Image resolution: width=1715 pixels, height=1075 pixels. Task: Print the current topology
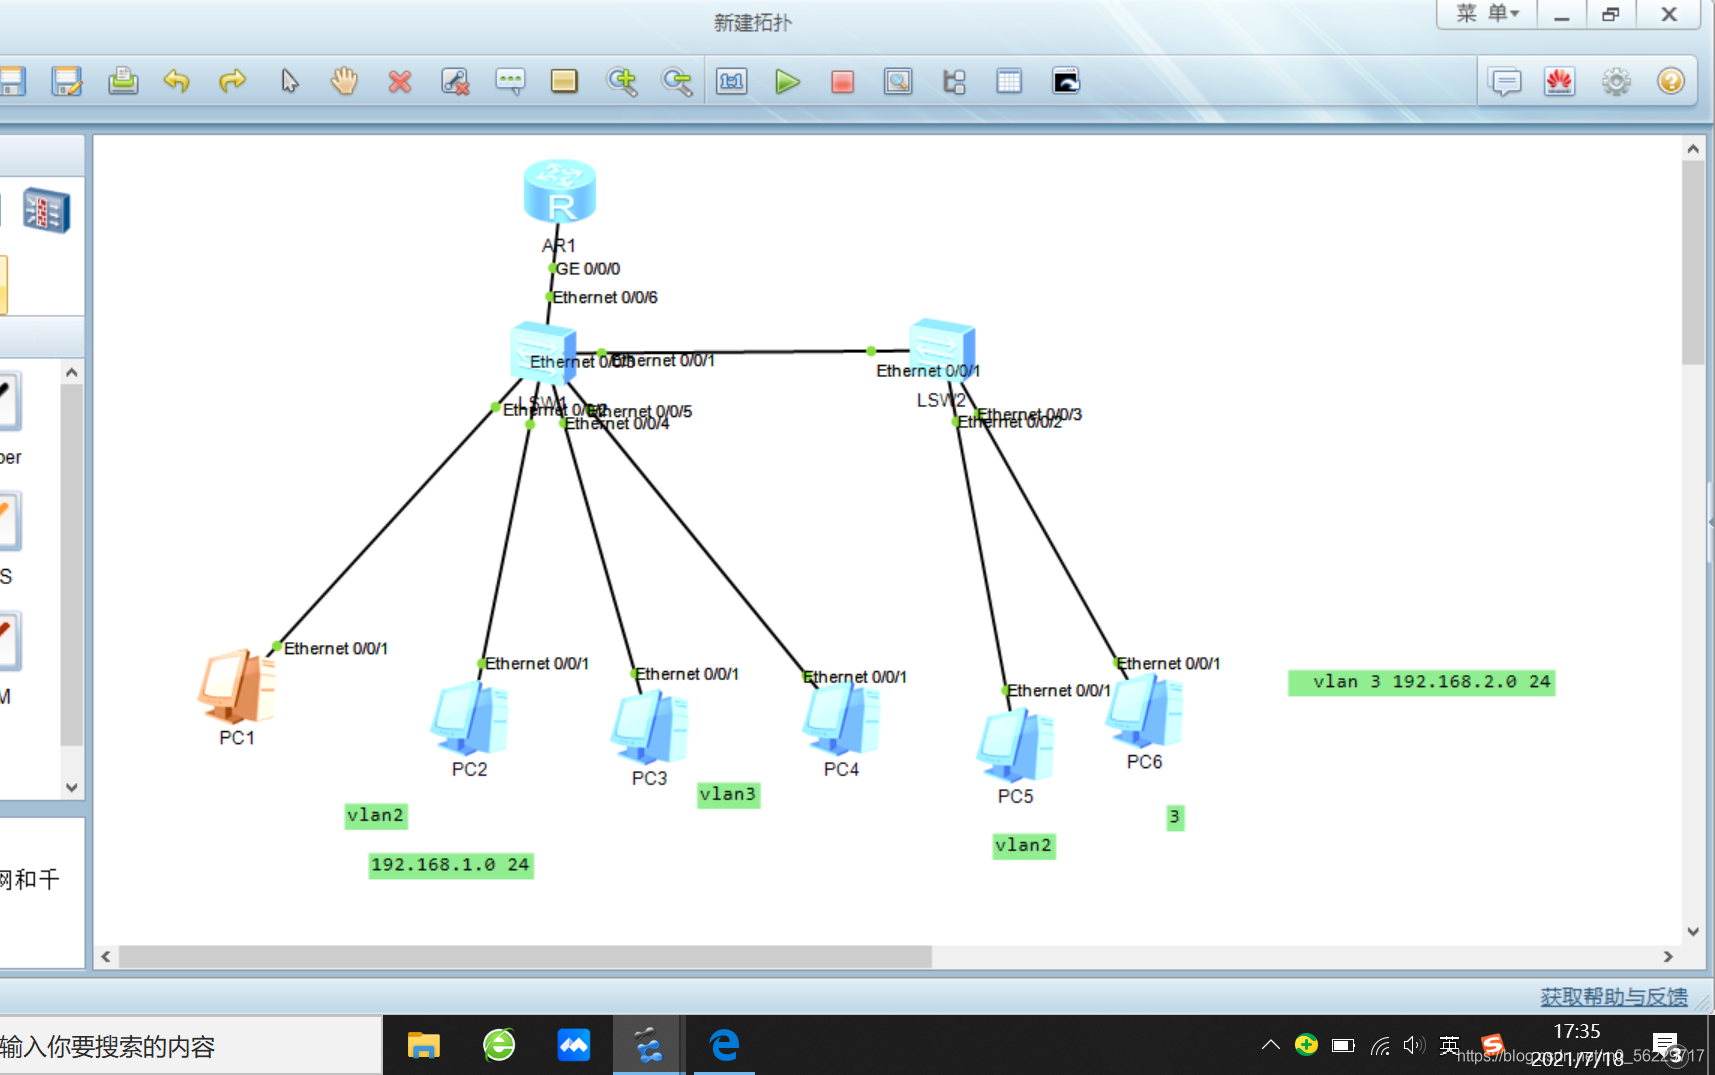(123, 81)
